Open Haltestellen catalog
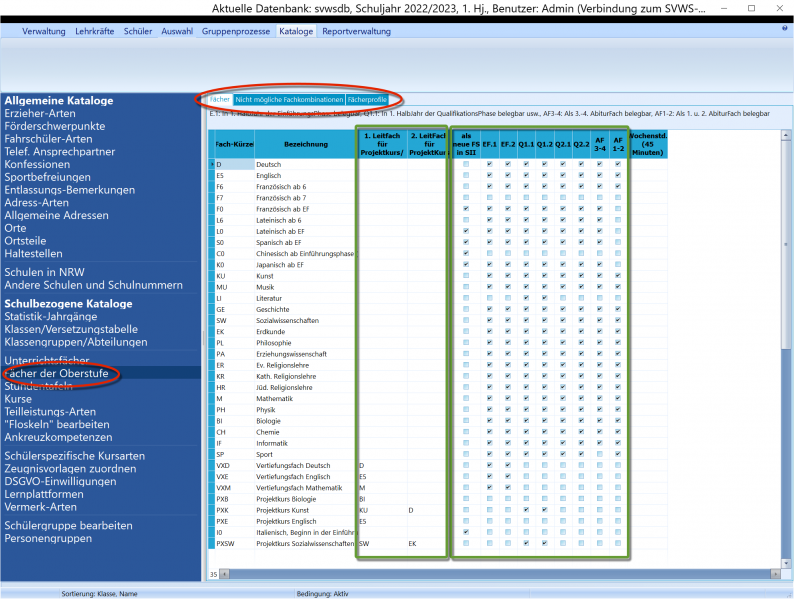Viewport: 794px width, 599px height. tap(33, 254)
